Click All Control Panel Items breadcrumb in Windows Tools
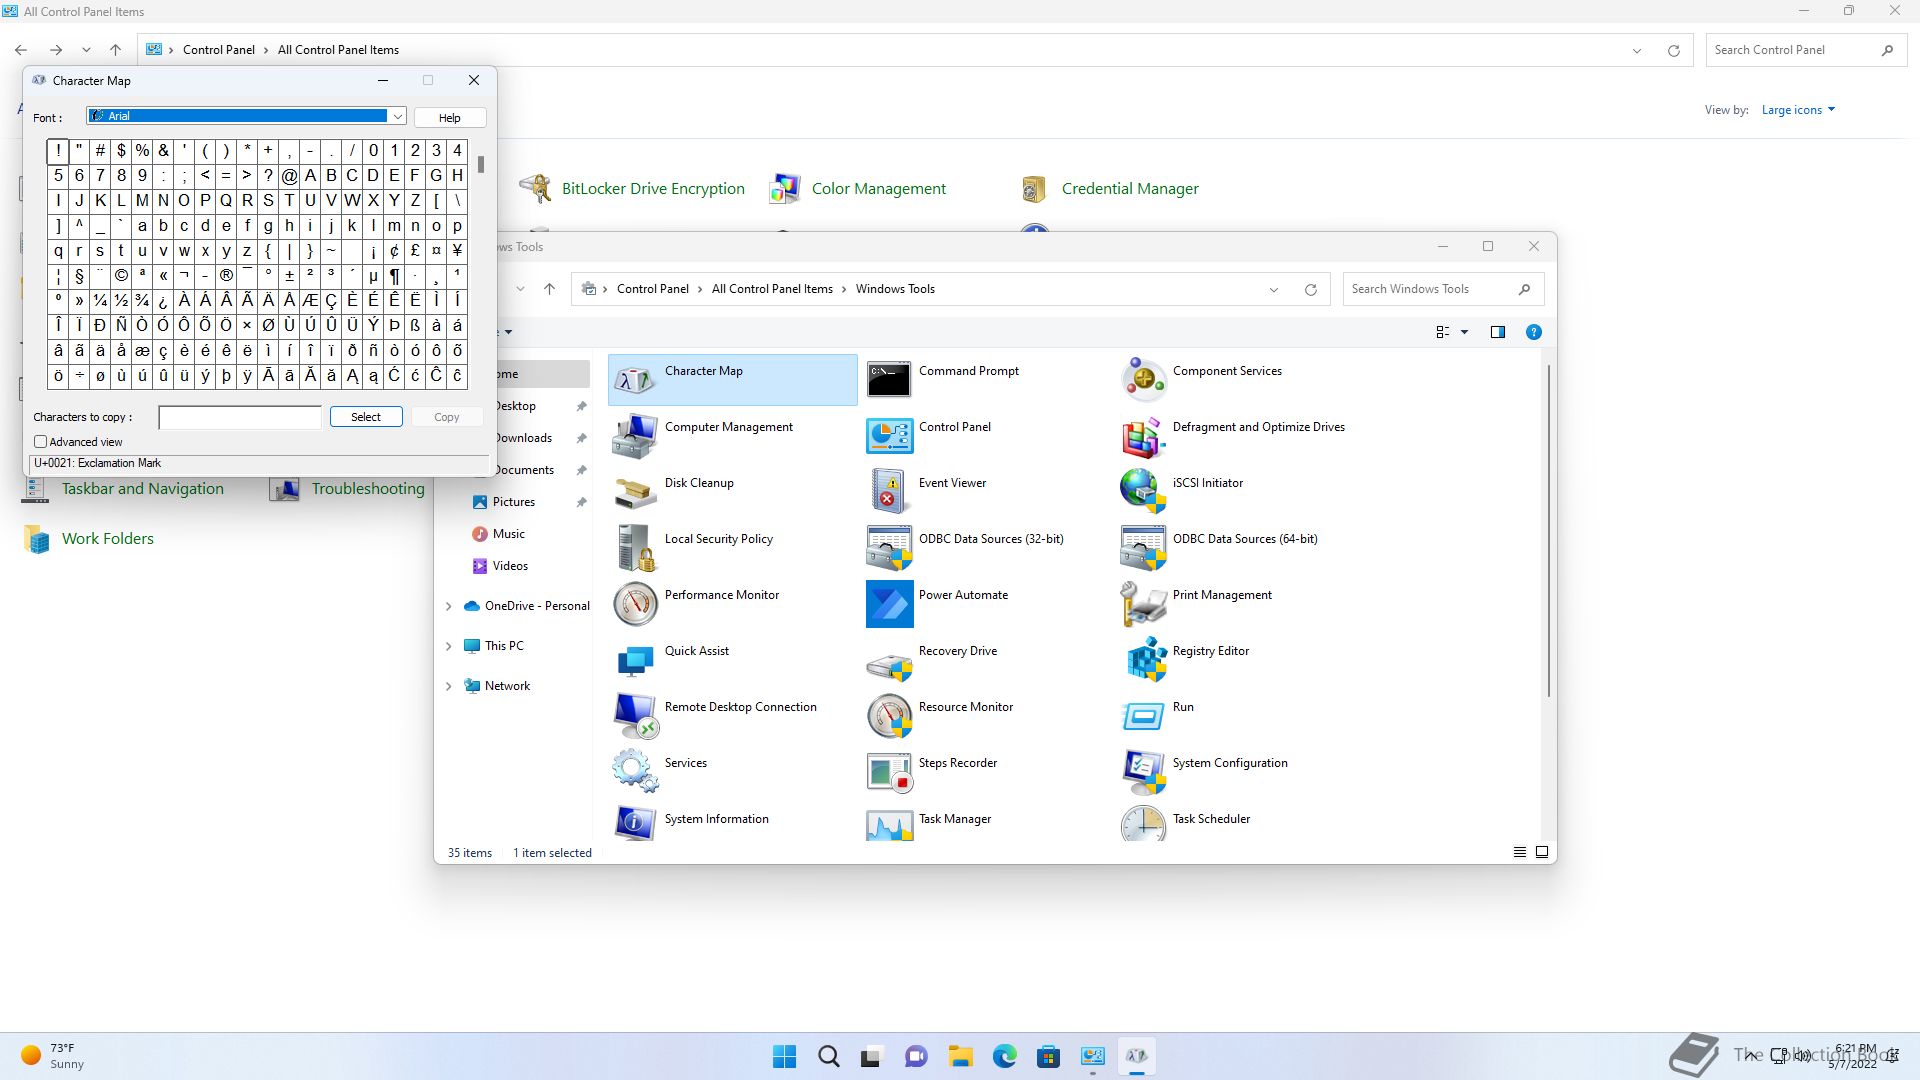1920x1080 pixels. click(x=772, y=289)
